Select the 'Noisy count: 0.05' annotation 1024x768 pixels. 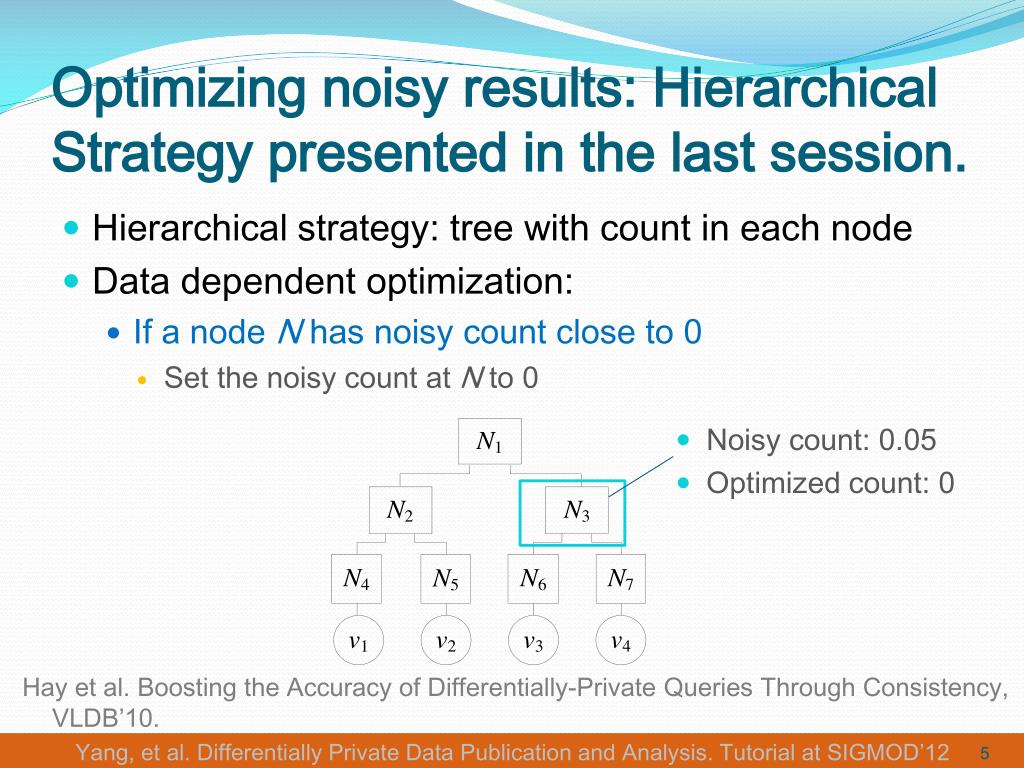click(x=821, y=440)
